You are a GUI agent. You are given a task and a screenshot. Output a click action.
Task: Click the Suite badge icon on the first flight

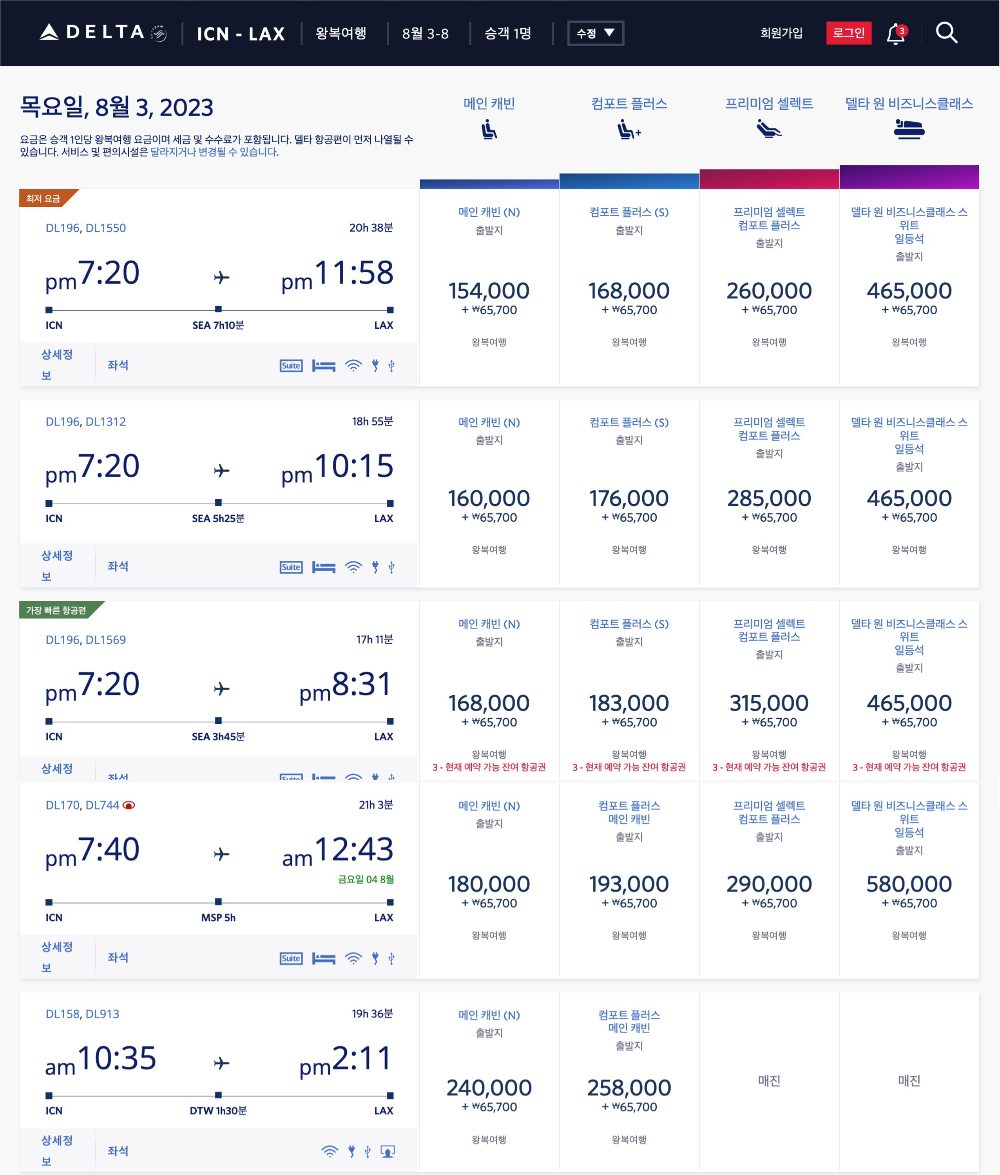pos(291,365)
